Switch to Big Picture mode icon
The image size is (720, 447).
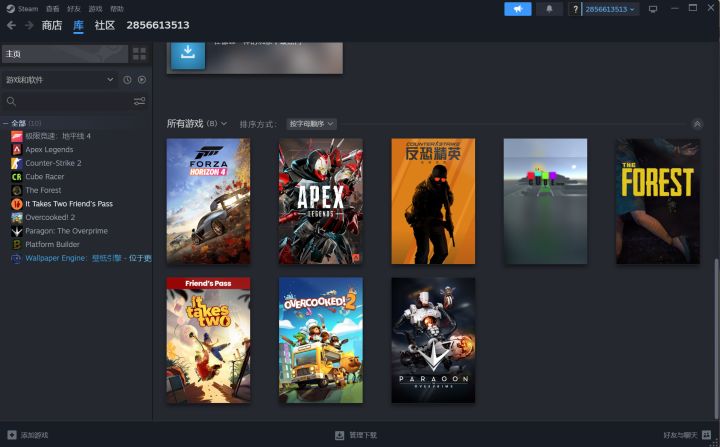pos(652,9)
